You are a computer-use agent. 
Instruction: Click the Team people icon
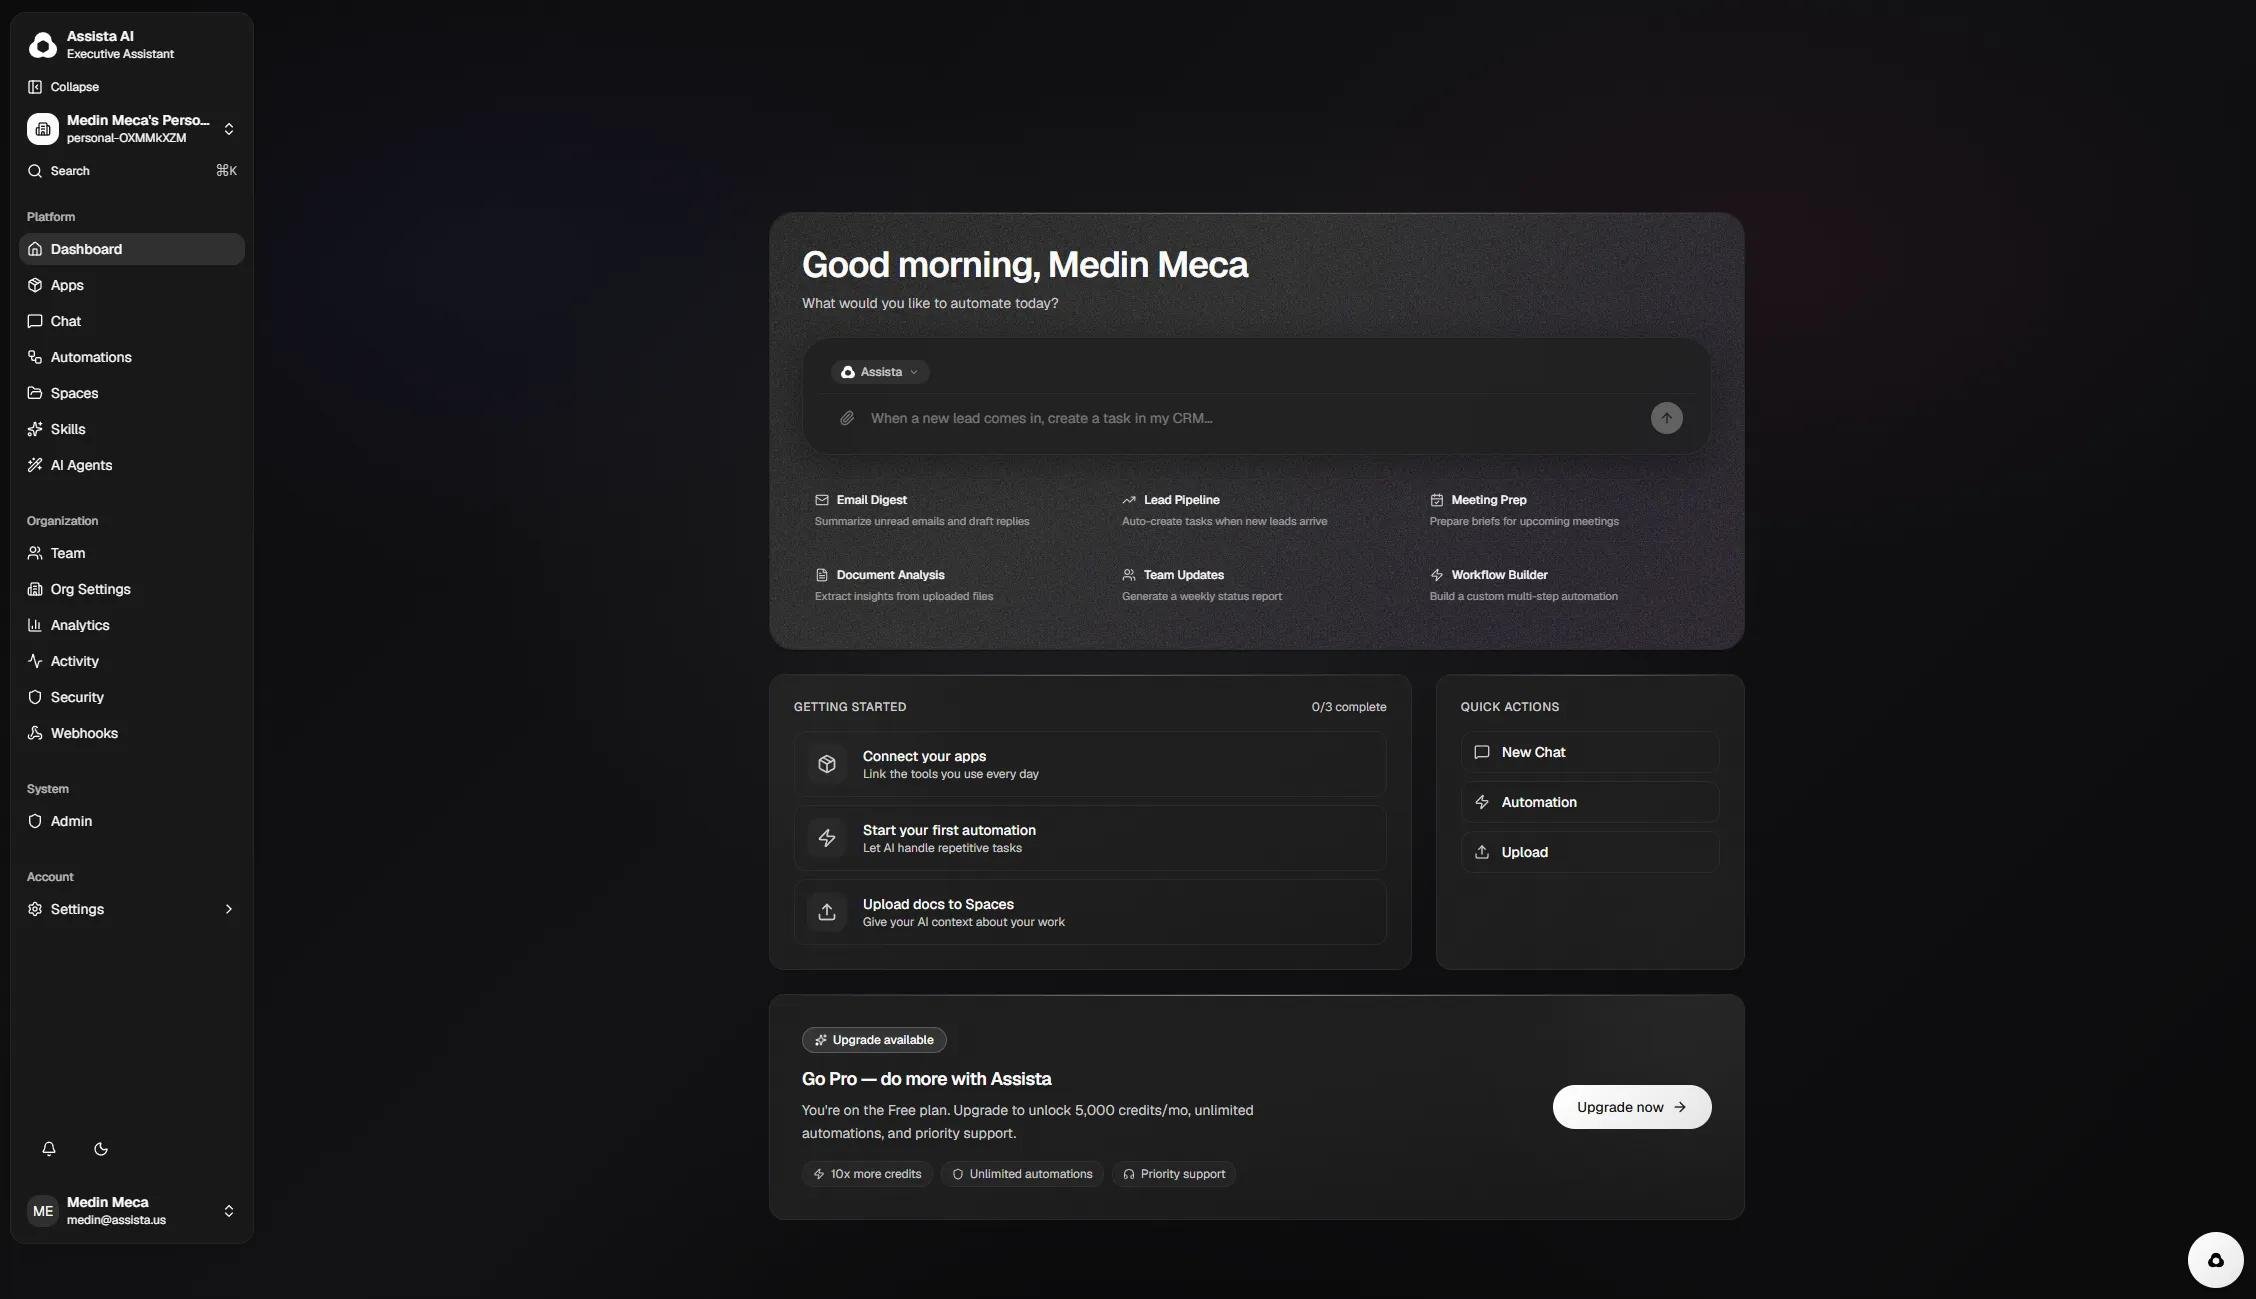(35, 553)
